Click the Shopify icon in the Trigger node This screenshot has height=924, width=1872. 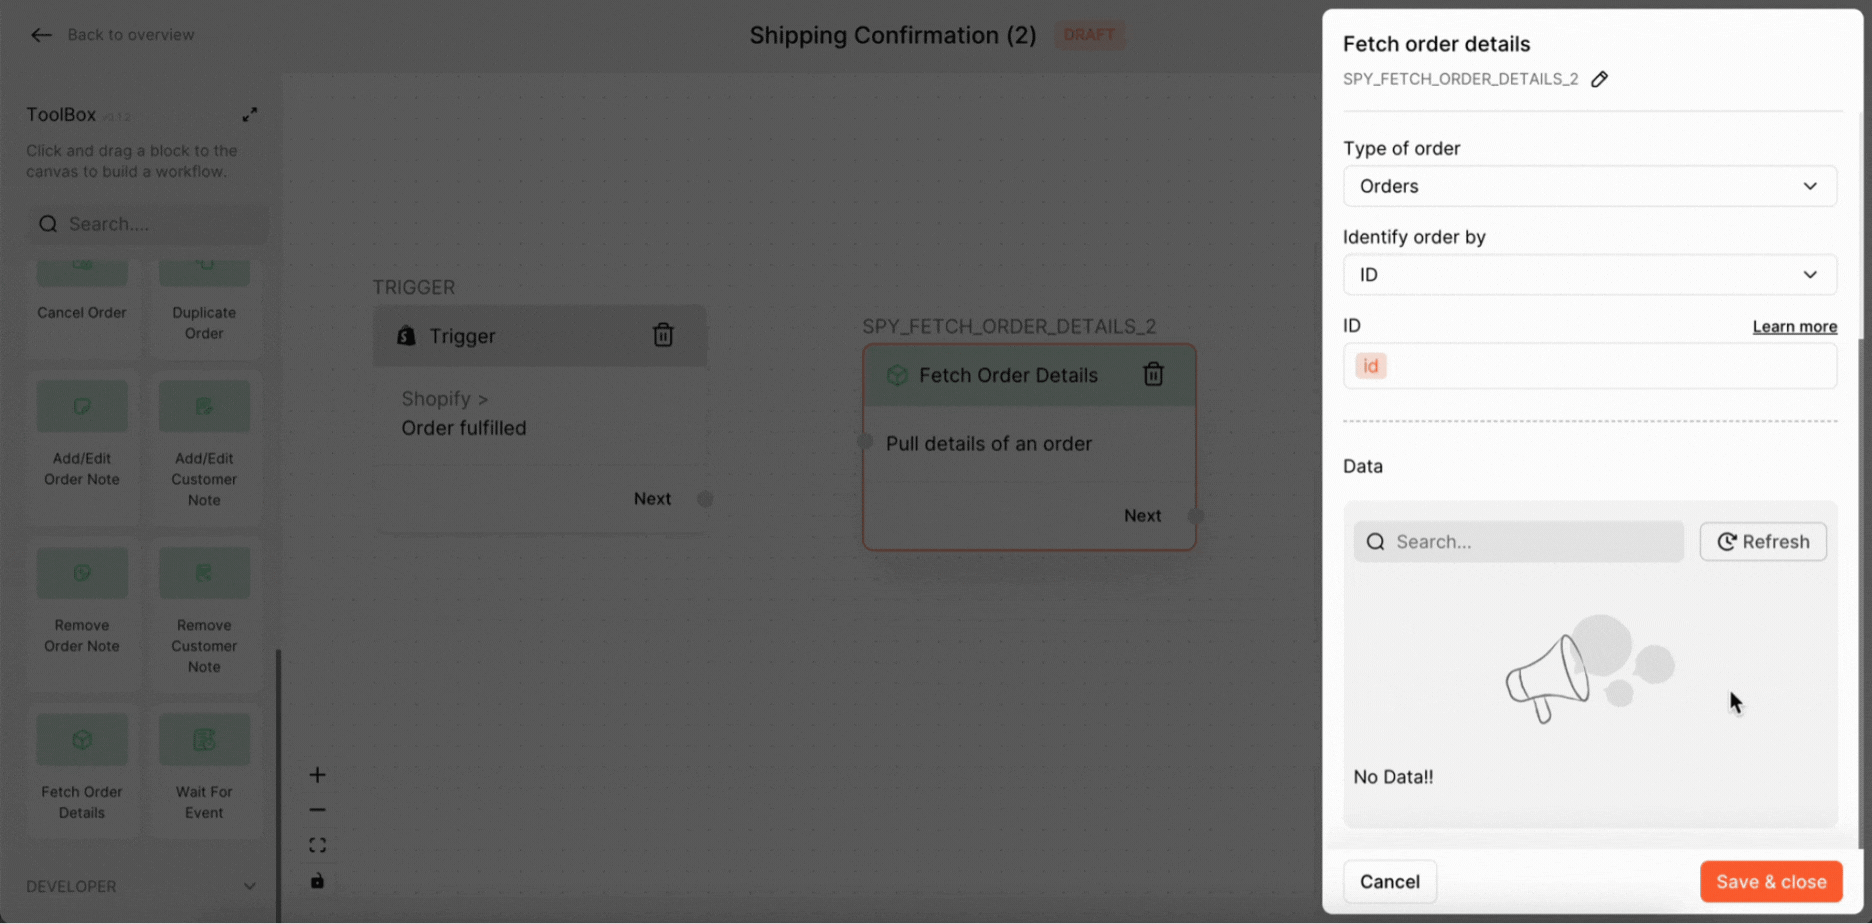pyautogui.click(x=406, y=336)
